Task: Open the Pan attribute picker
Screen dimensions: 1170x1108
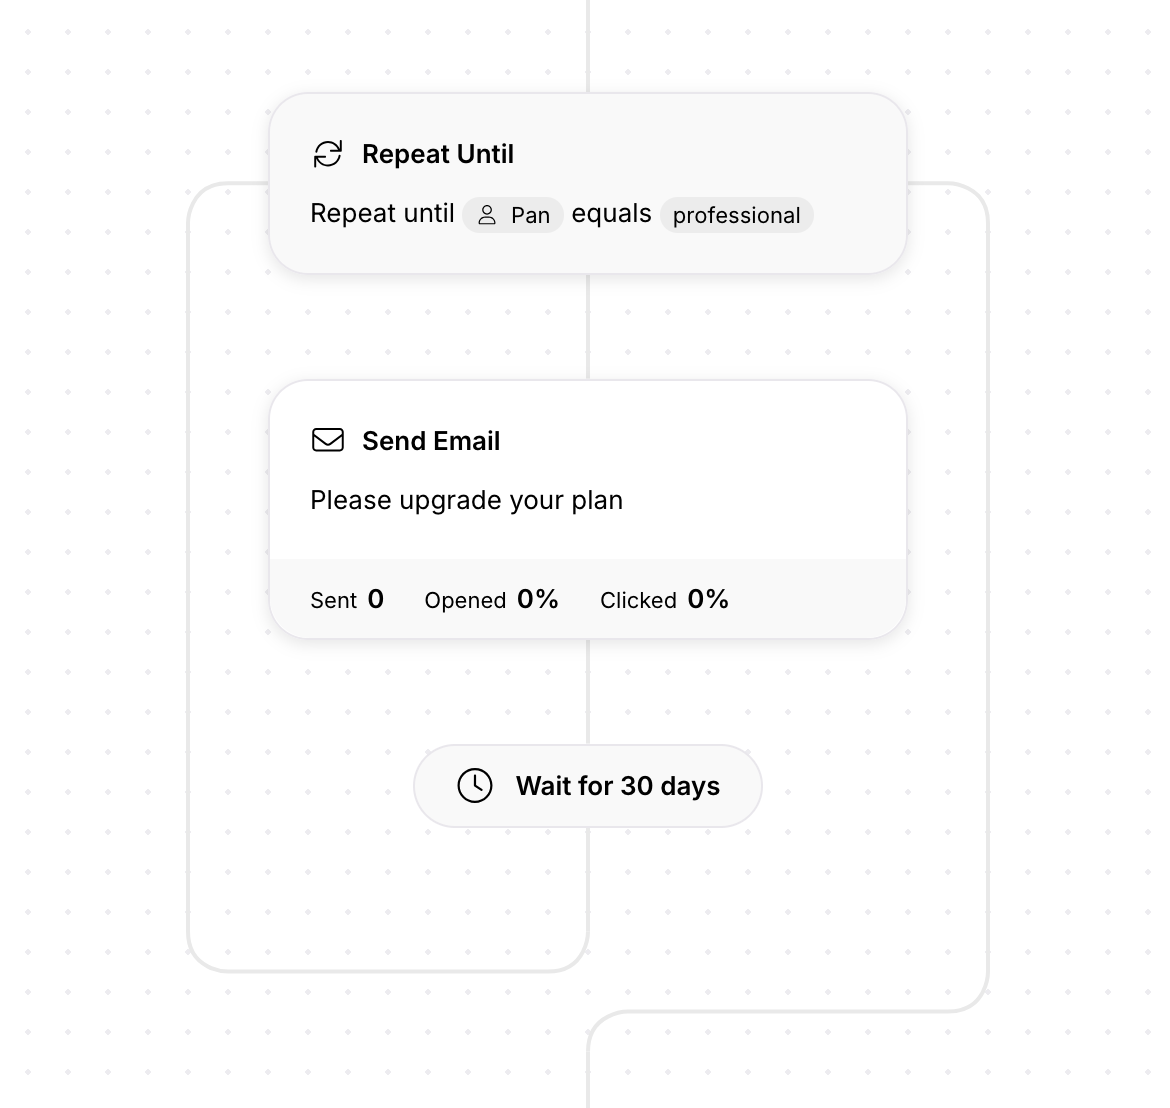Action: point(513,215)
